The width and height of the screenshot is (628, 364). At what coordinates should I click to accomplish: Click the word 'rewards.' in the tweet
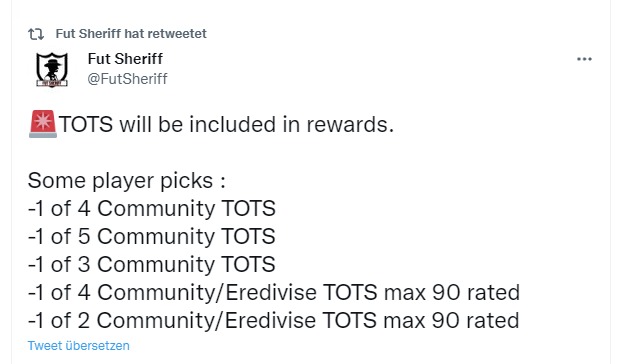[x=350, y=125]
